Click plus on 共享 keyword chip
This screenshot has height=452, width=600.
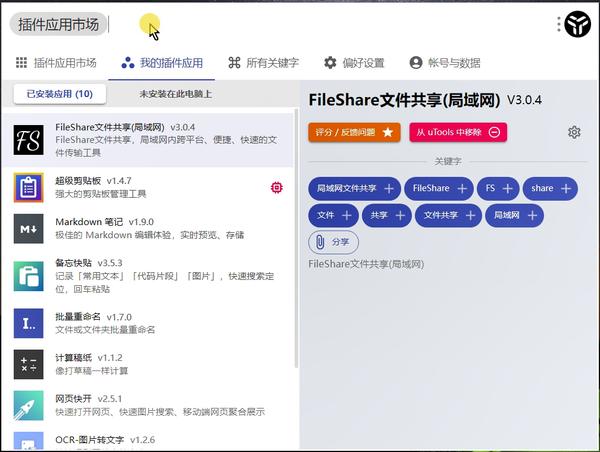pos(400,216)
